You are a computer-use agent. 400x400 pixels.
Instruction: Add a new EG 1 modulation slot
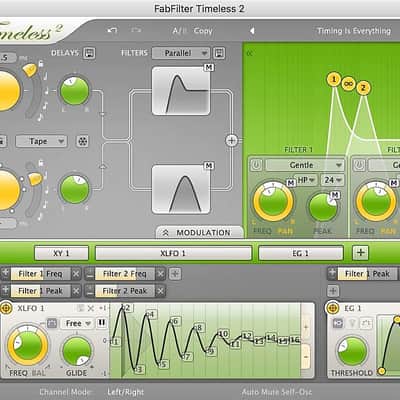point(333,291)
